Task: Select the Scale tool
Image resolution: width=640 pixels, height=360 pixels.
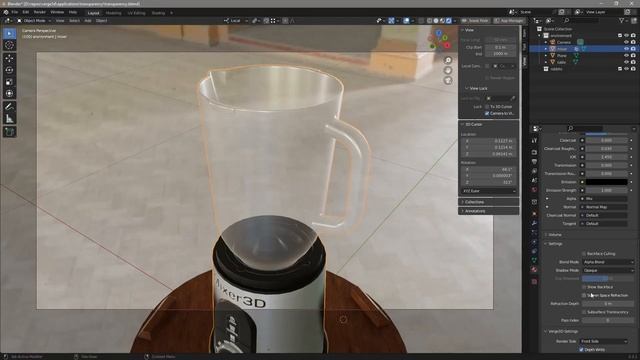Action: pos(9,82)
